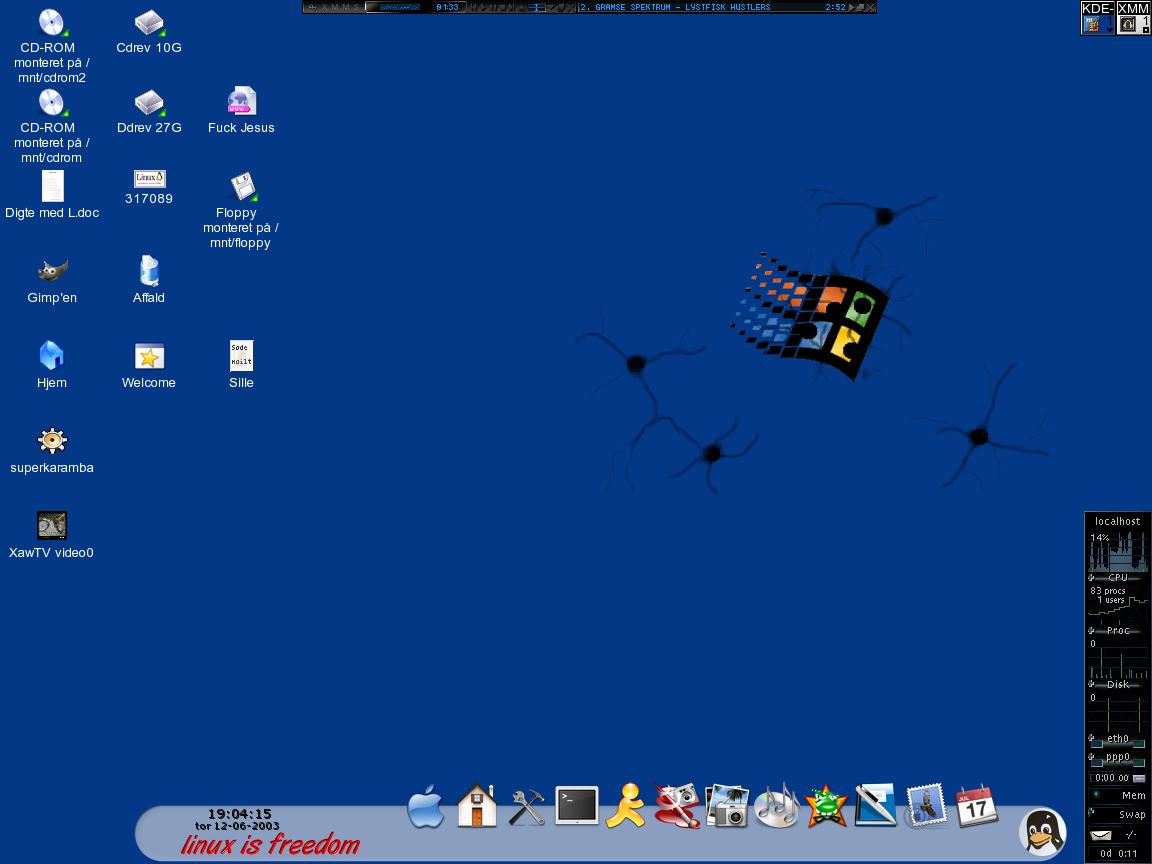Click the KDE pager button
Screen dimensions: 1152x864
pyautogui.click(x=1098, y=18)
